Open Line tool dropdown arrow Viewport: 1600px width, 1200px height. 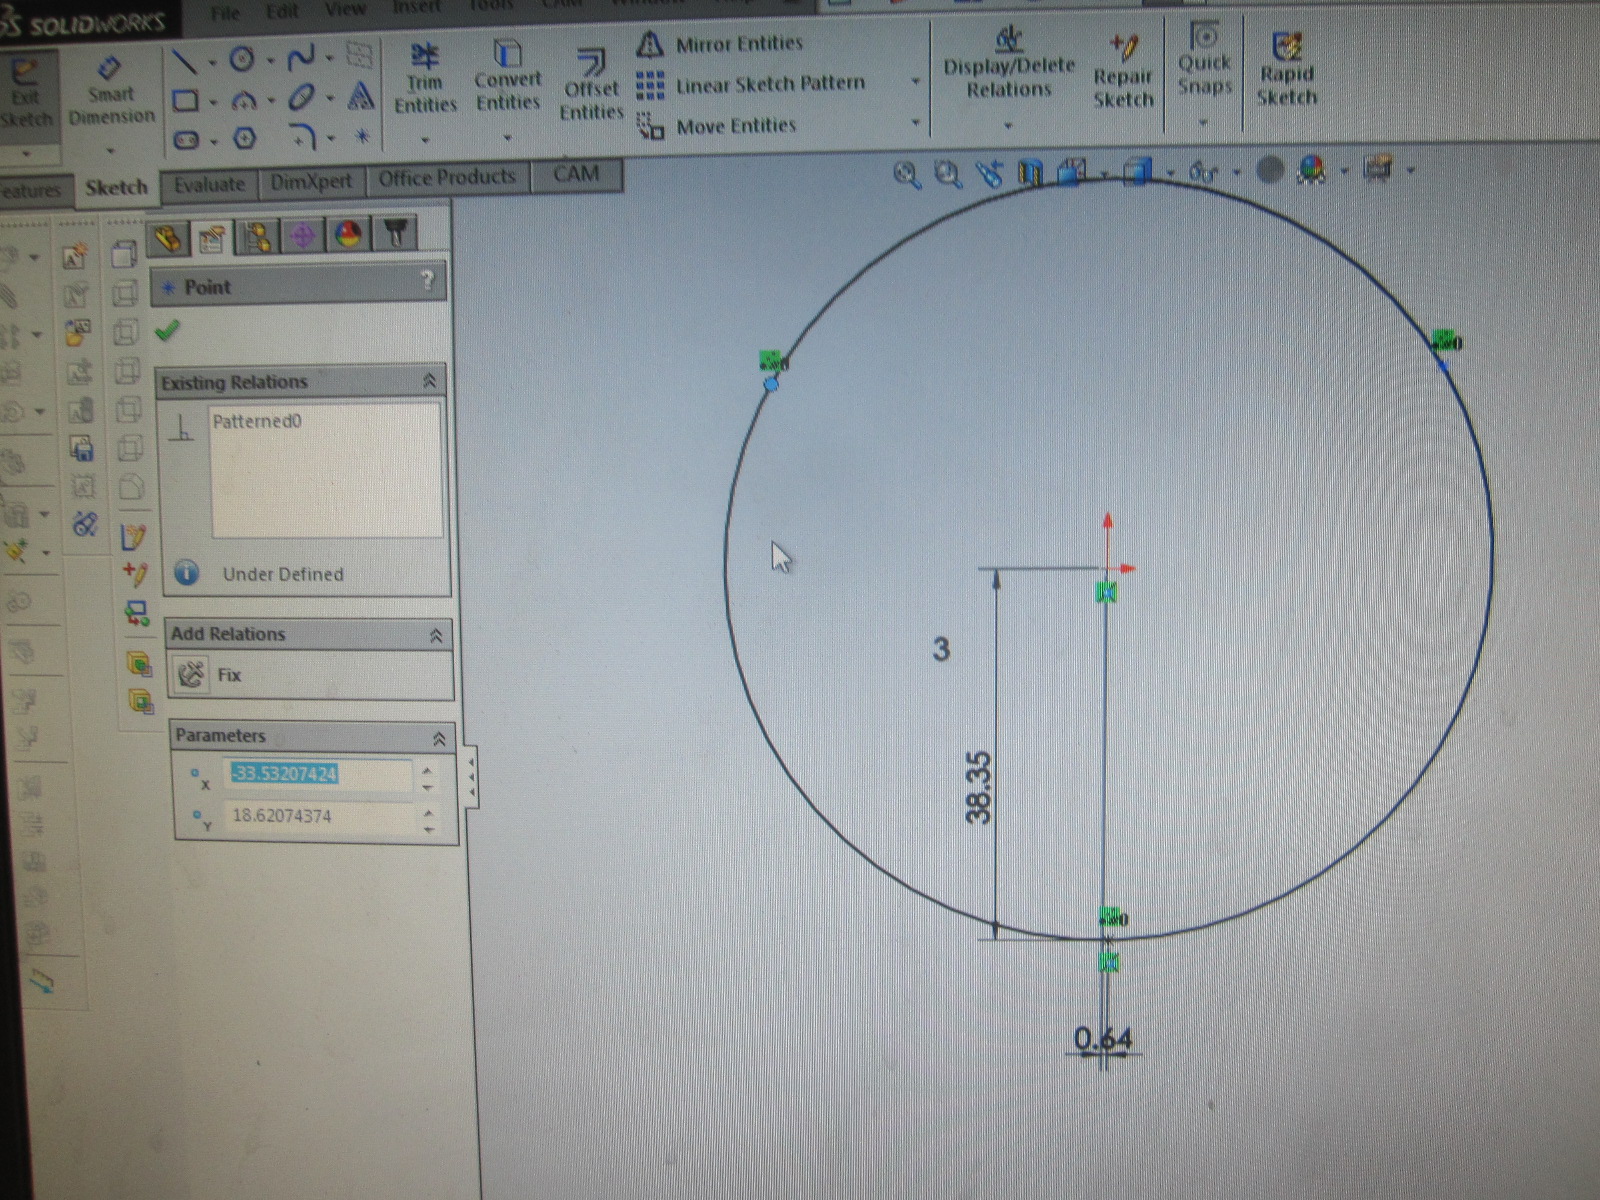pyautogui.click(x=213, y=63)
